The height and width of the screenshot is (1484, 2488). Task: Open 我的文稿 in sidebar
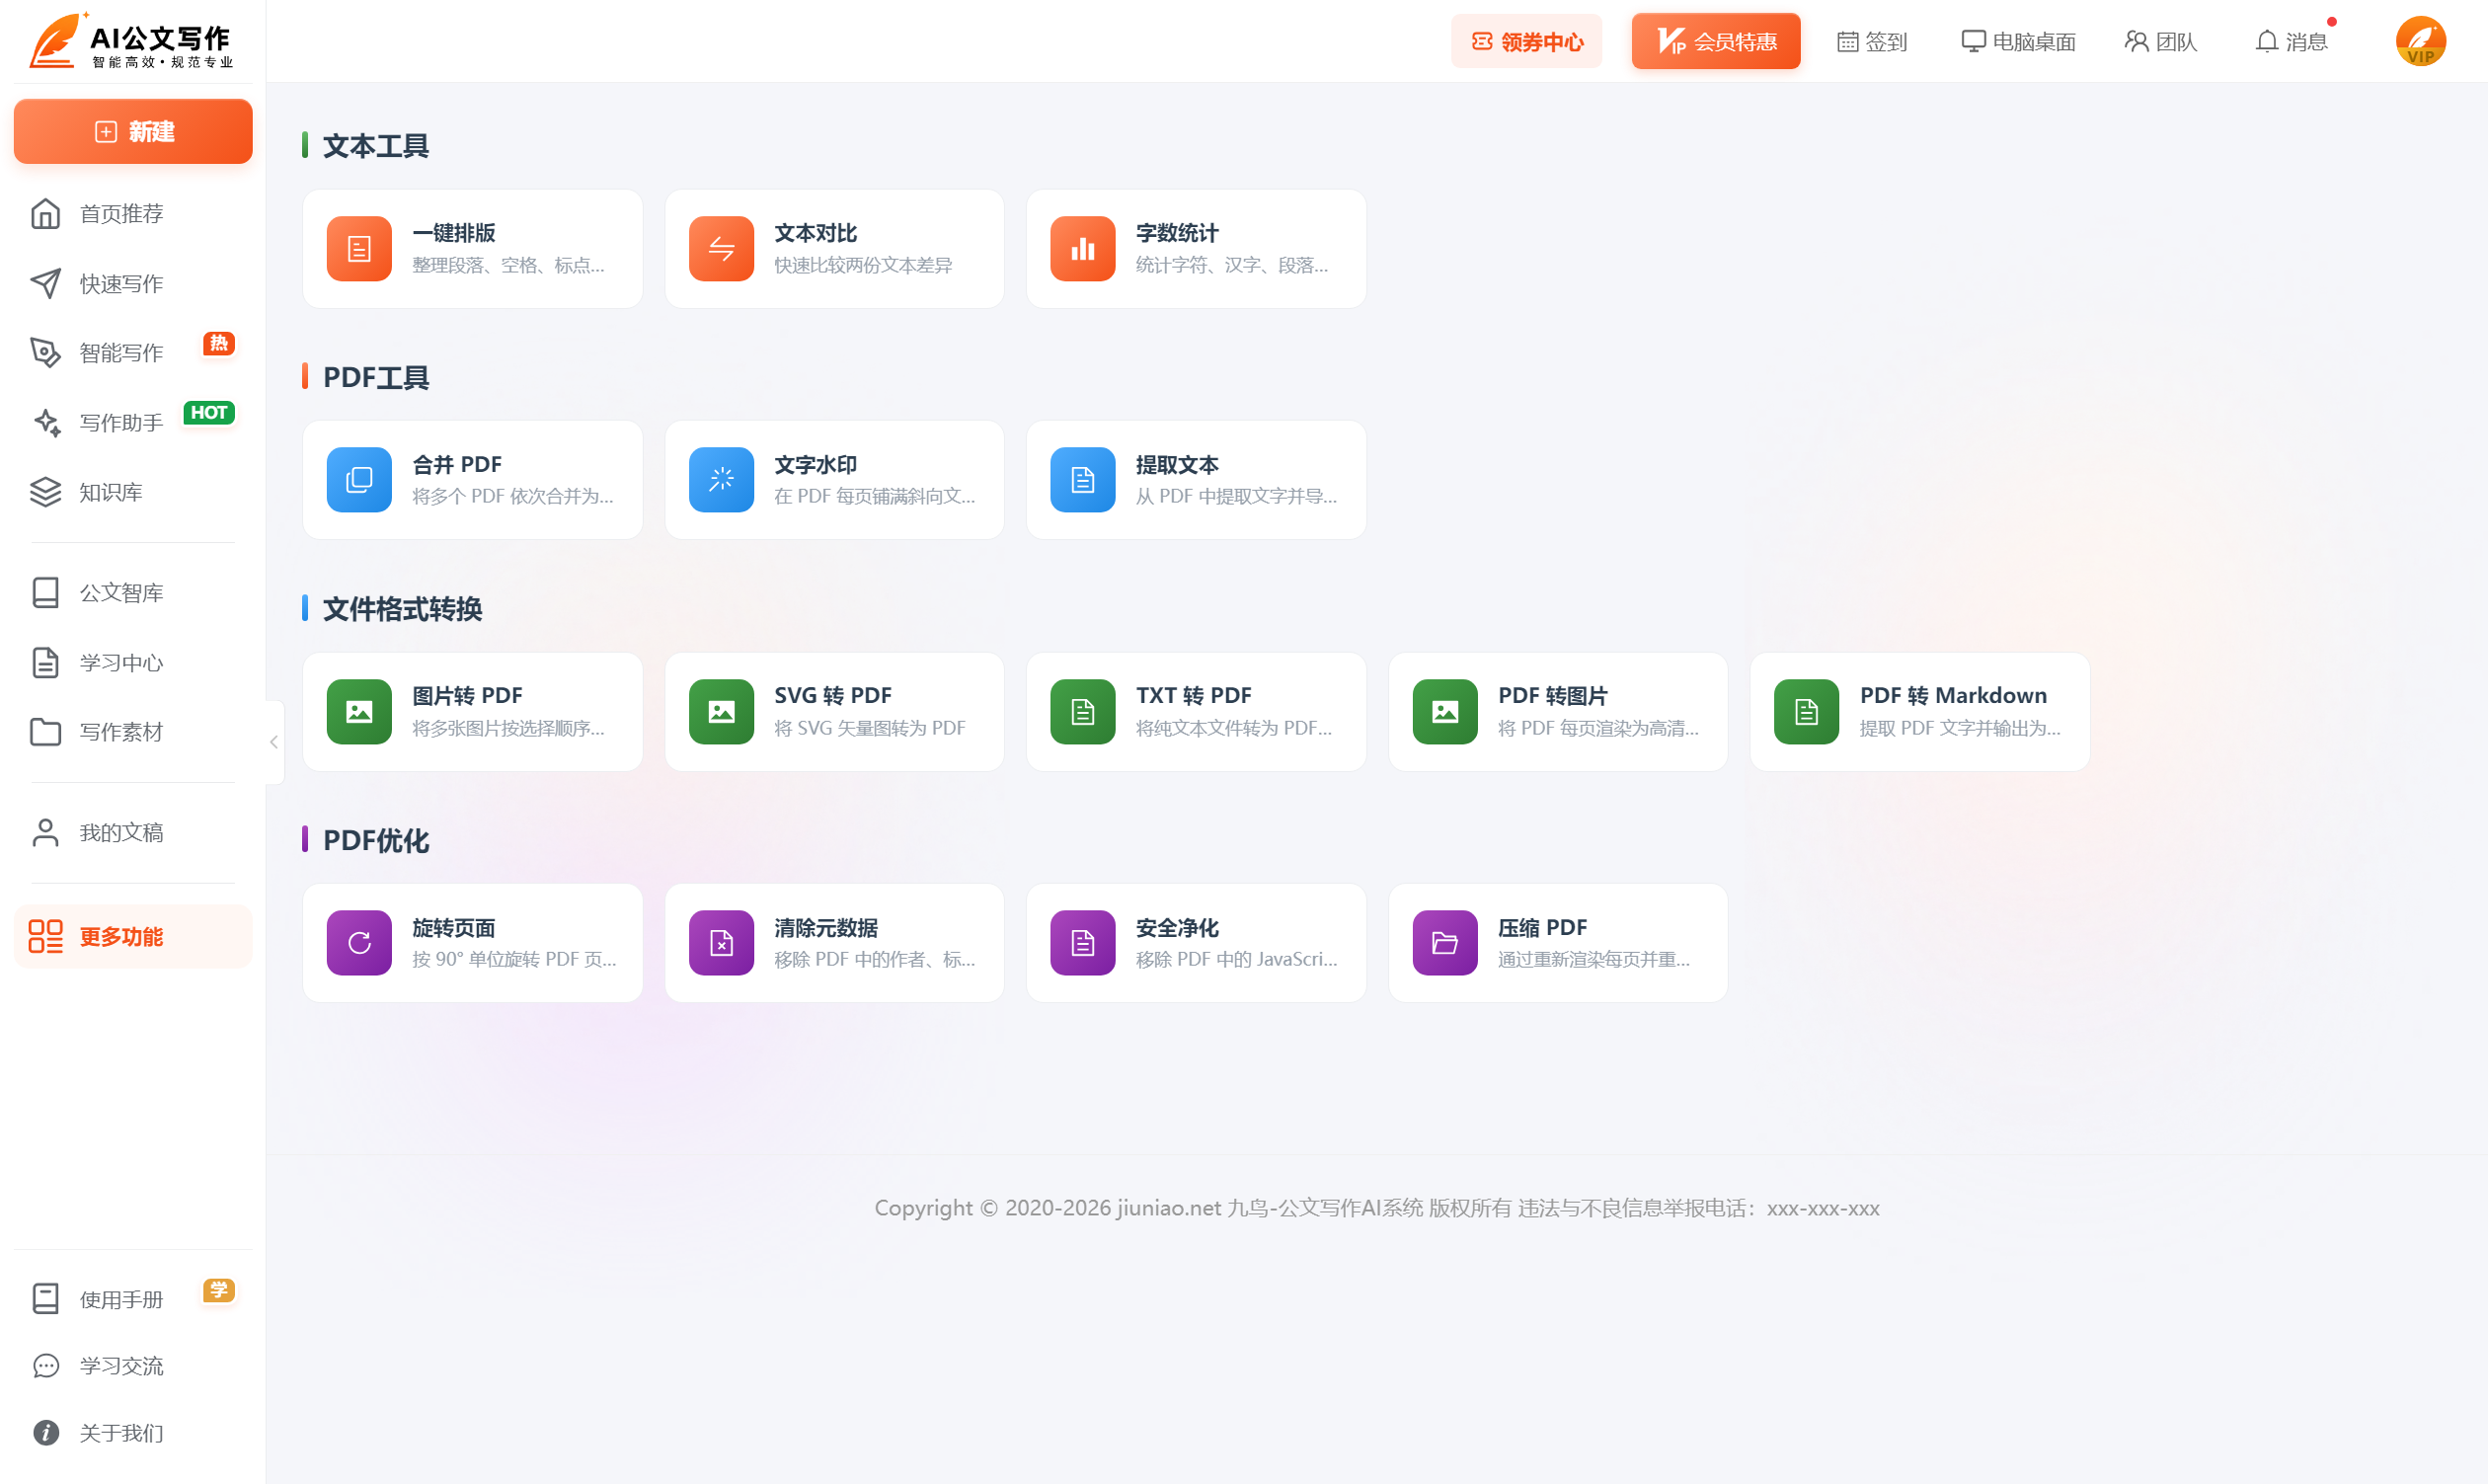[133, 833]
